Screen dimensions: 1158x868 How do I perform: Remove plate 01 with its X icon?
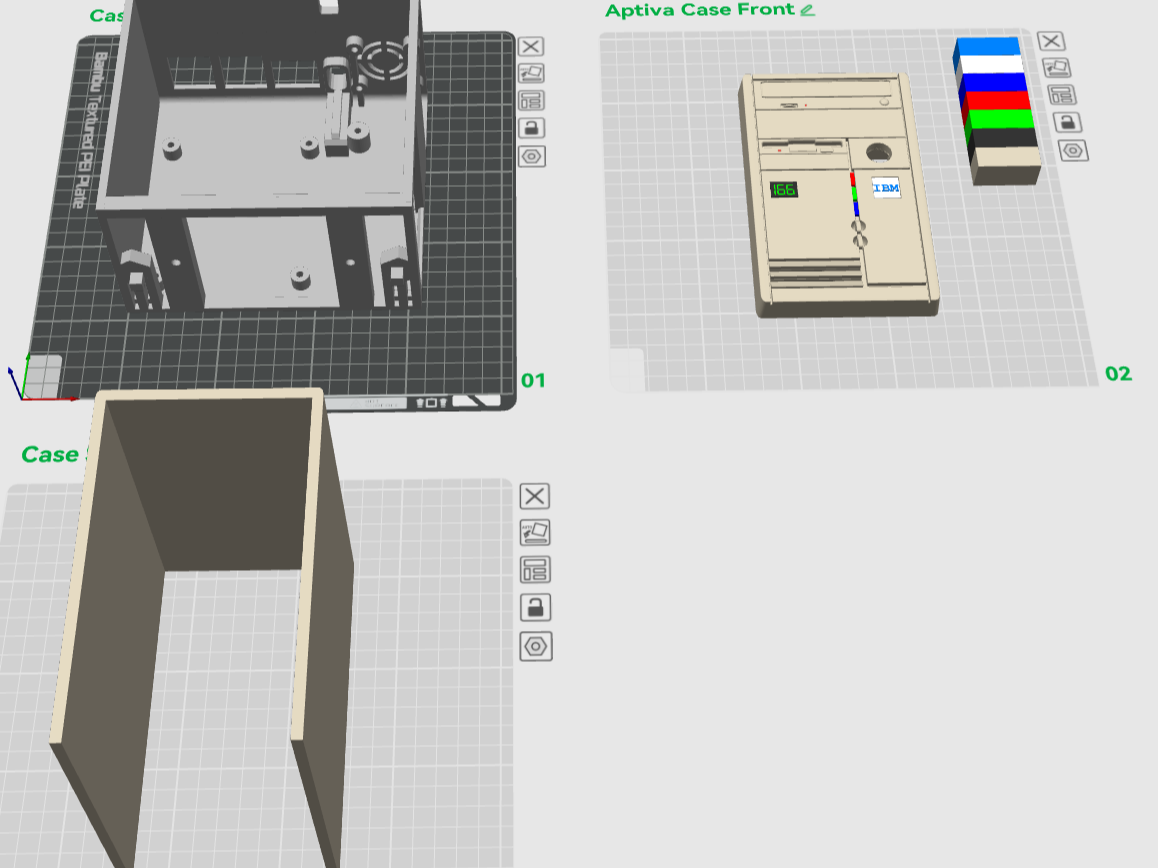[x=530, y=47]
